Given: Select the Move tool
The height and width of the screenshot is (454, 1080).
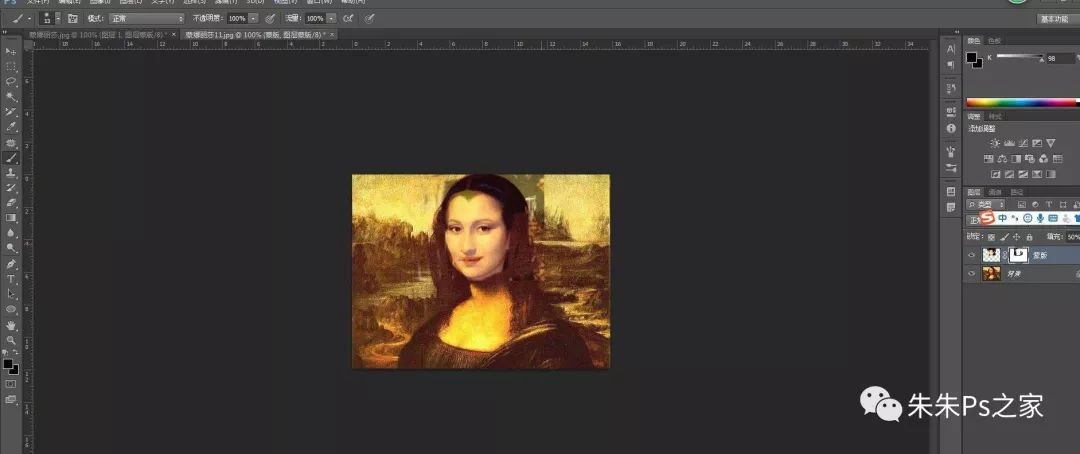Looking at the screenshot, I should point(11,52).
